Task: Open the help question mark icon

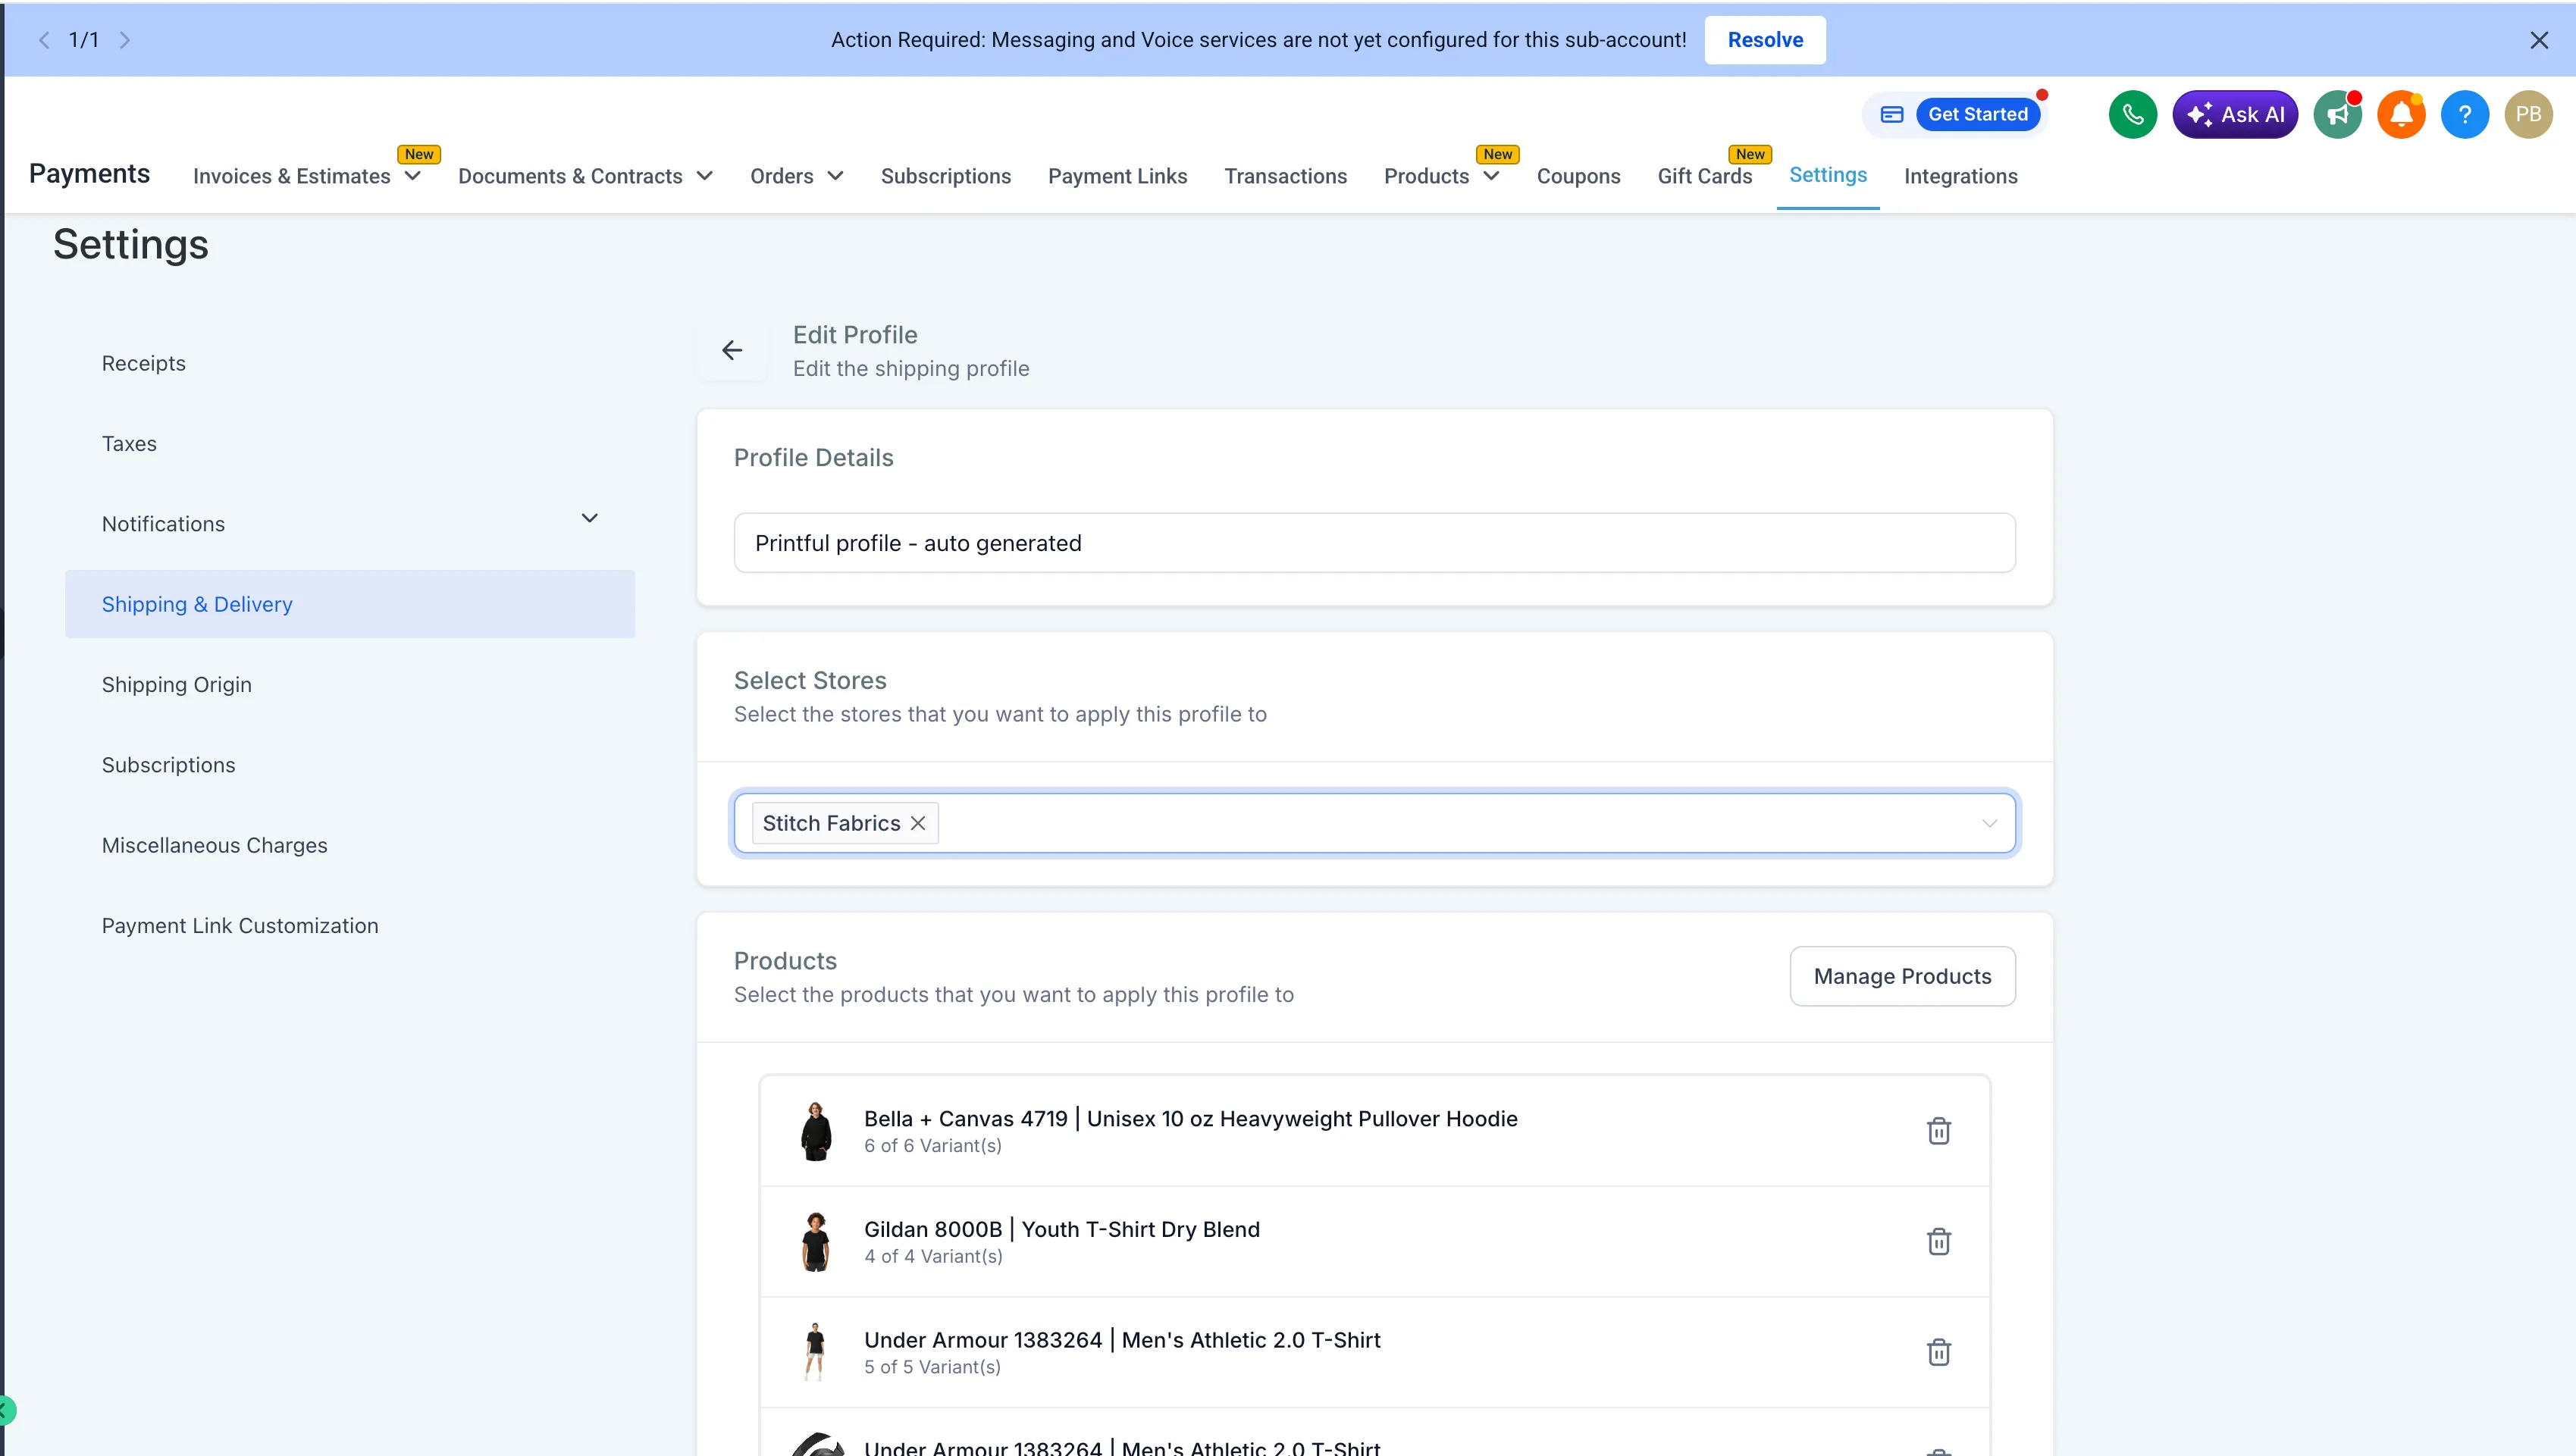Action: [2465, 114]
